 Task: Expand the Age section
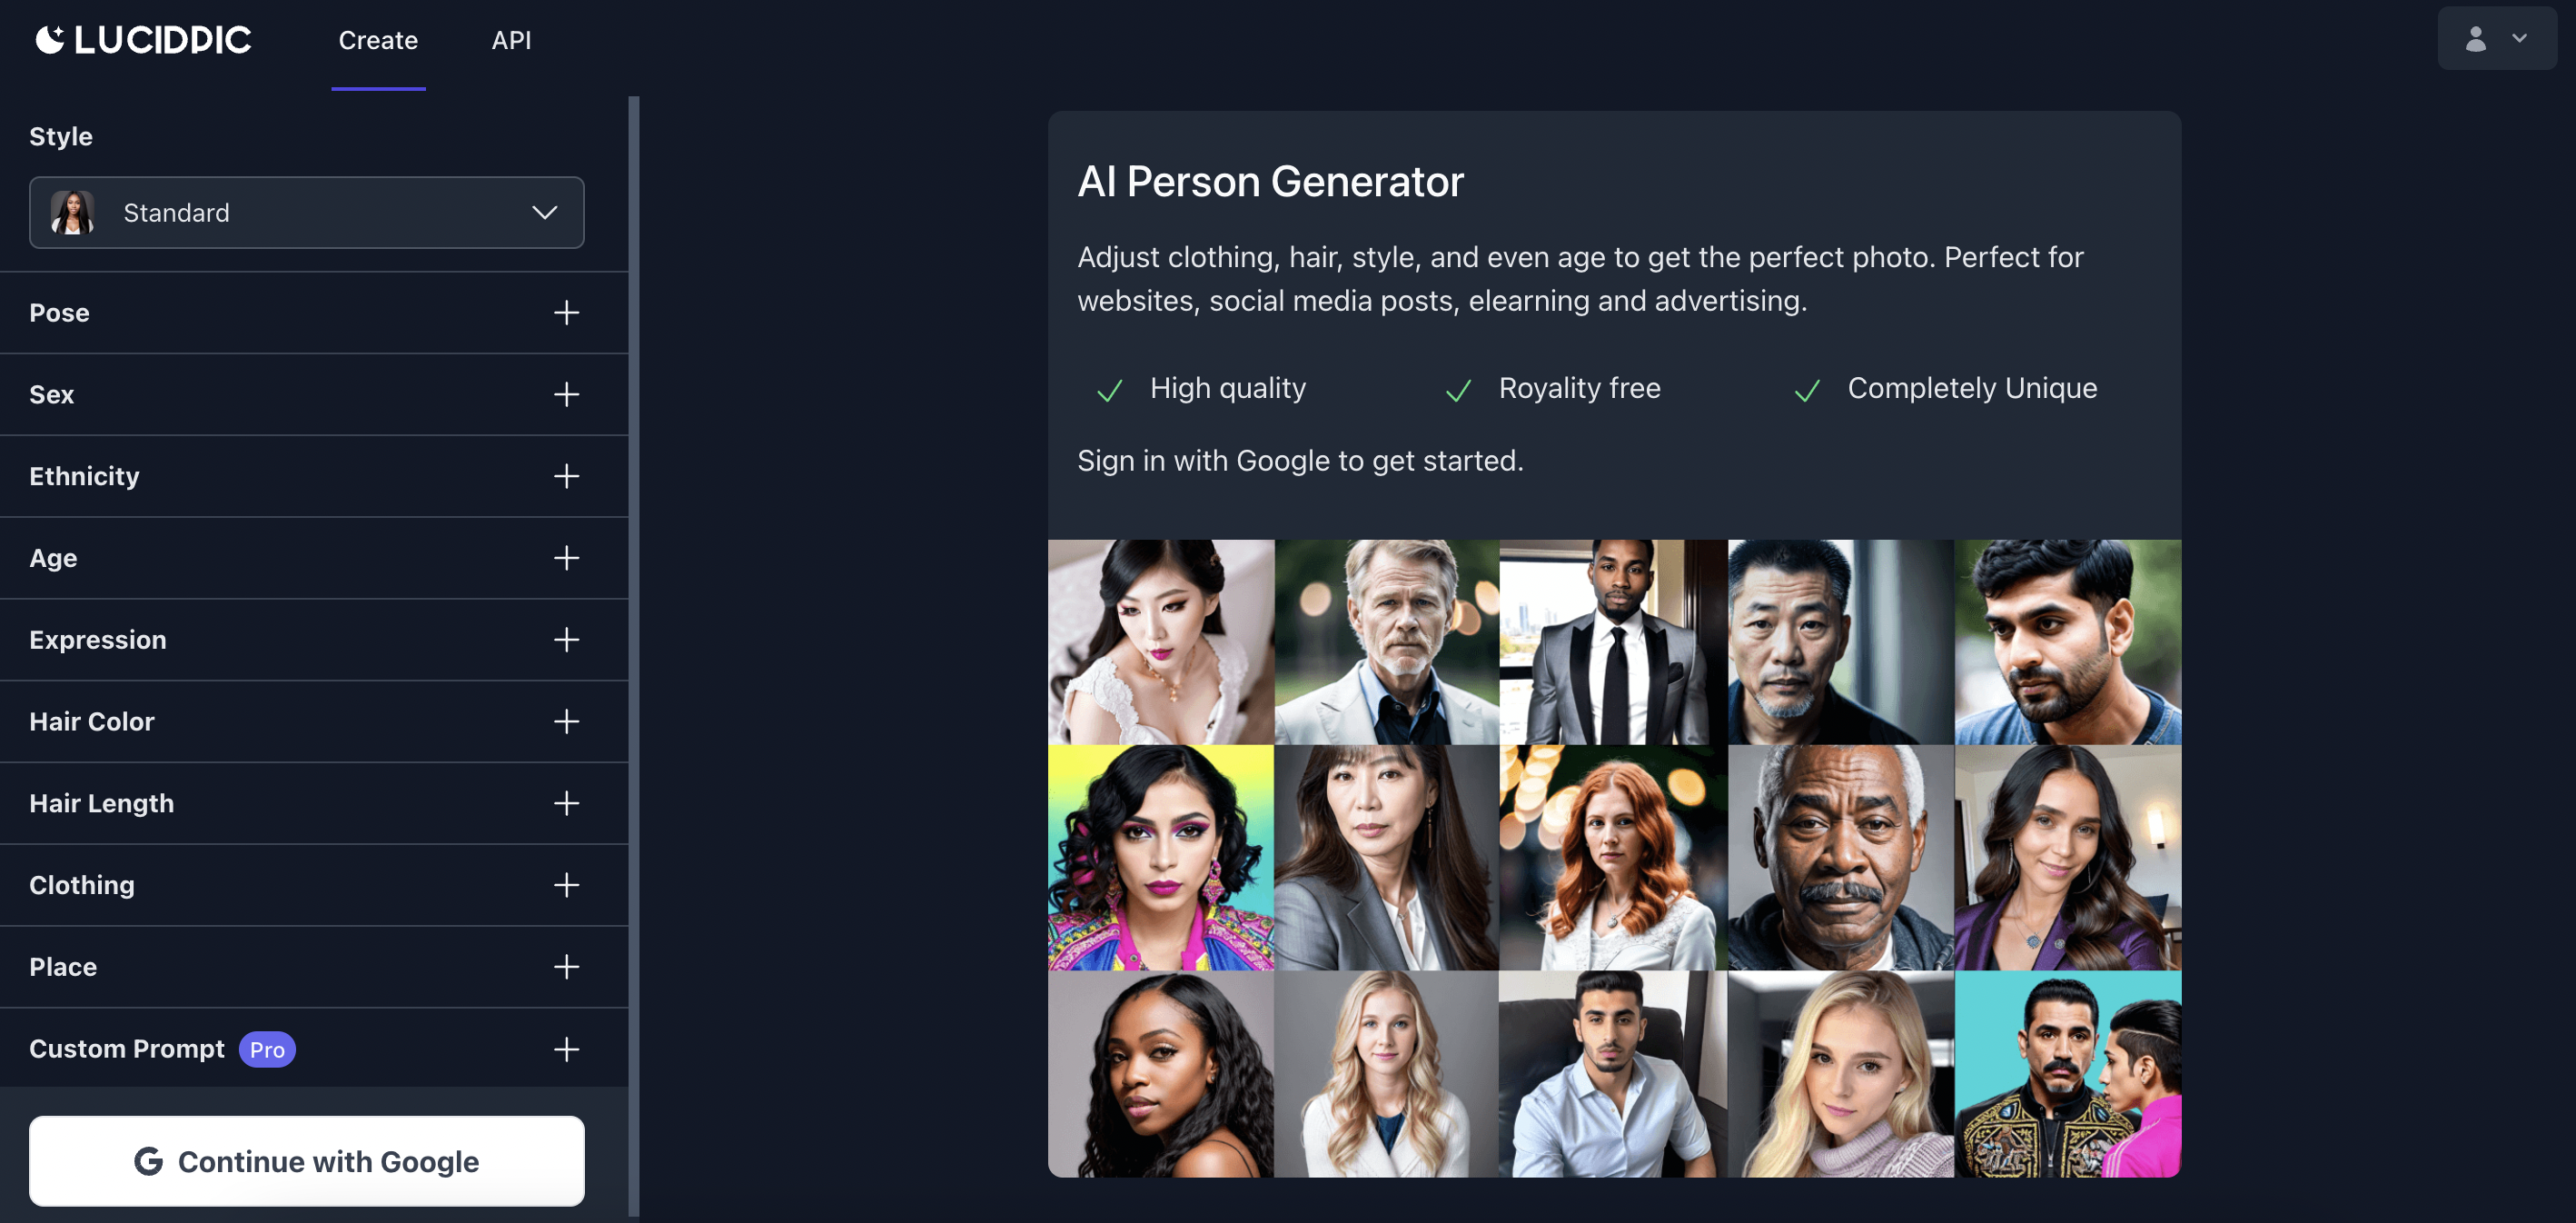(x=314, y=558)
